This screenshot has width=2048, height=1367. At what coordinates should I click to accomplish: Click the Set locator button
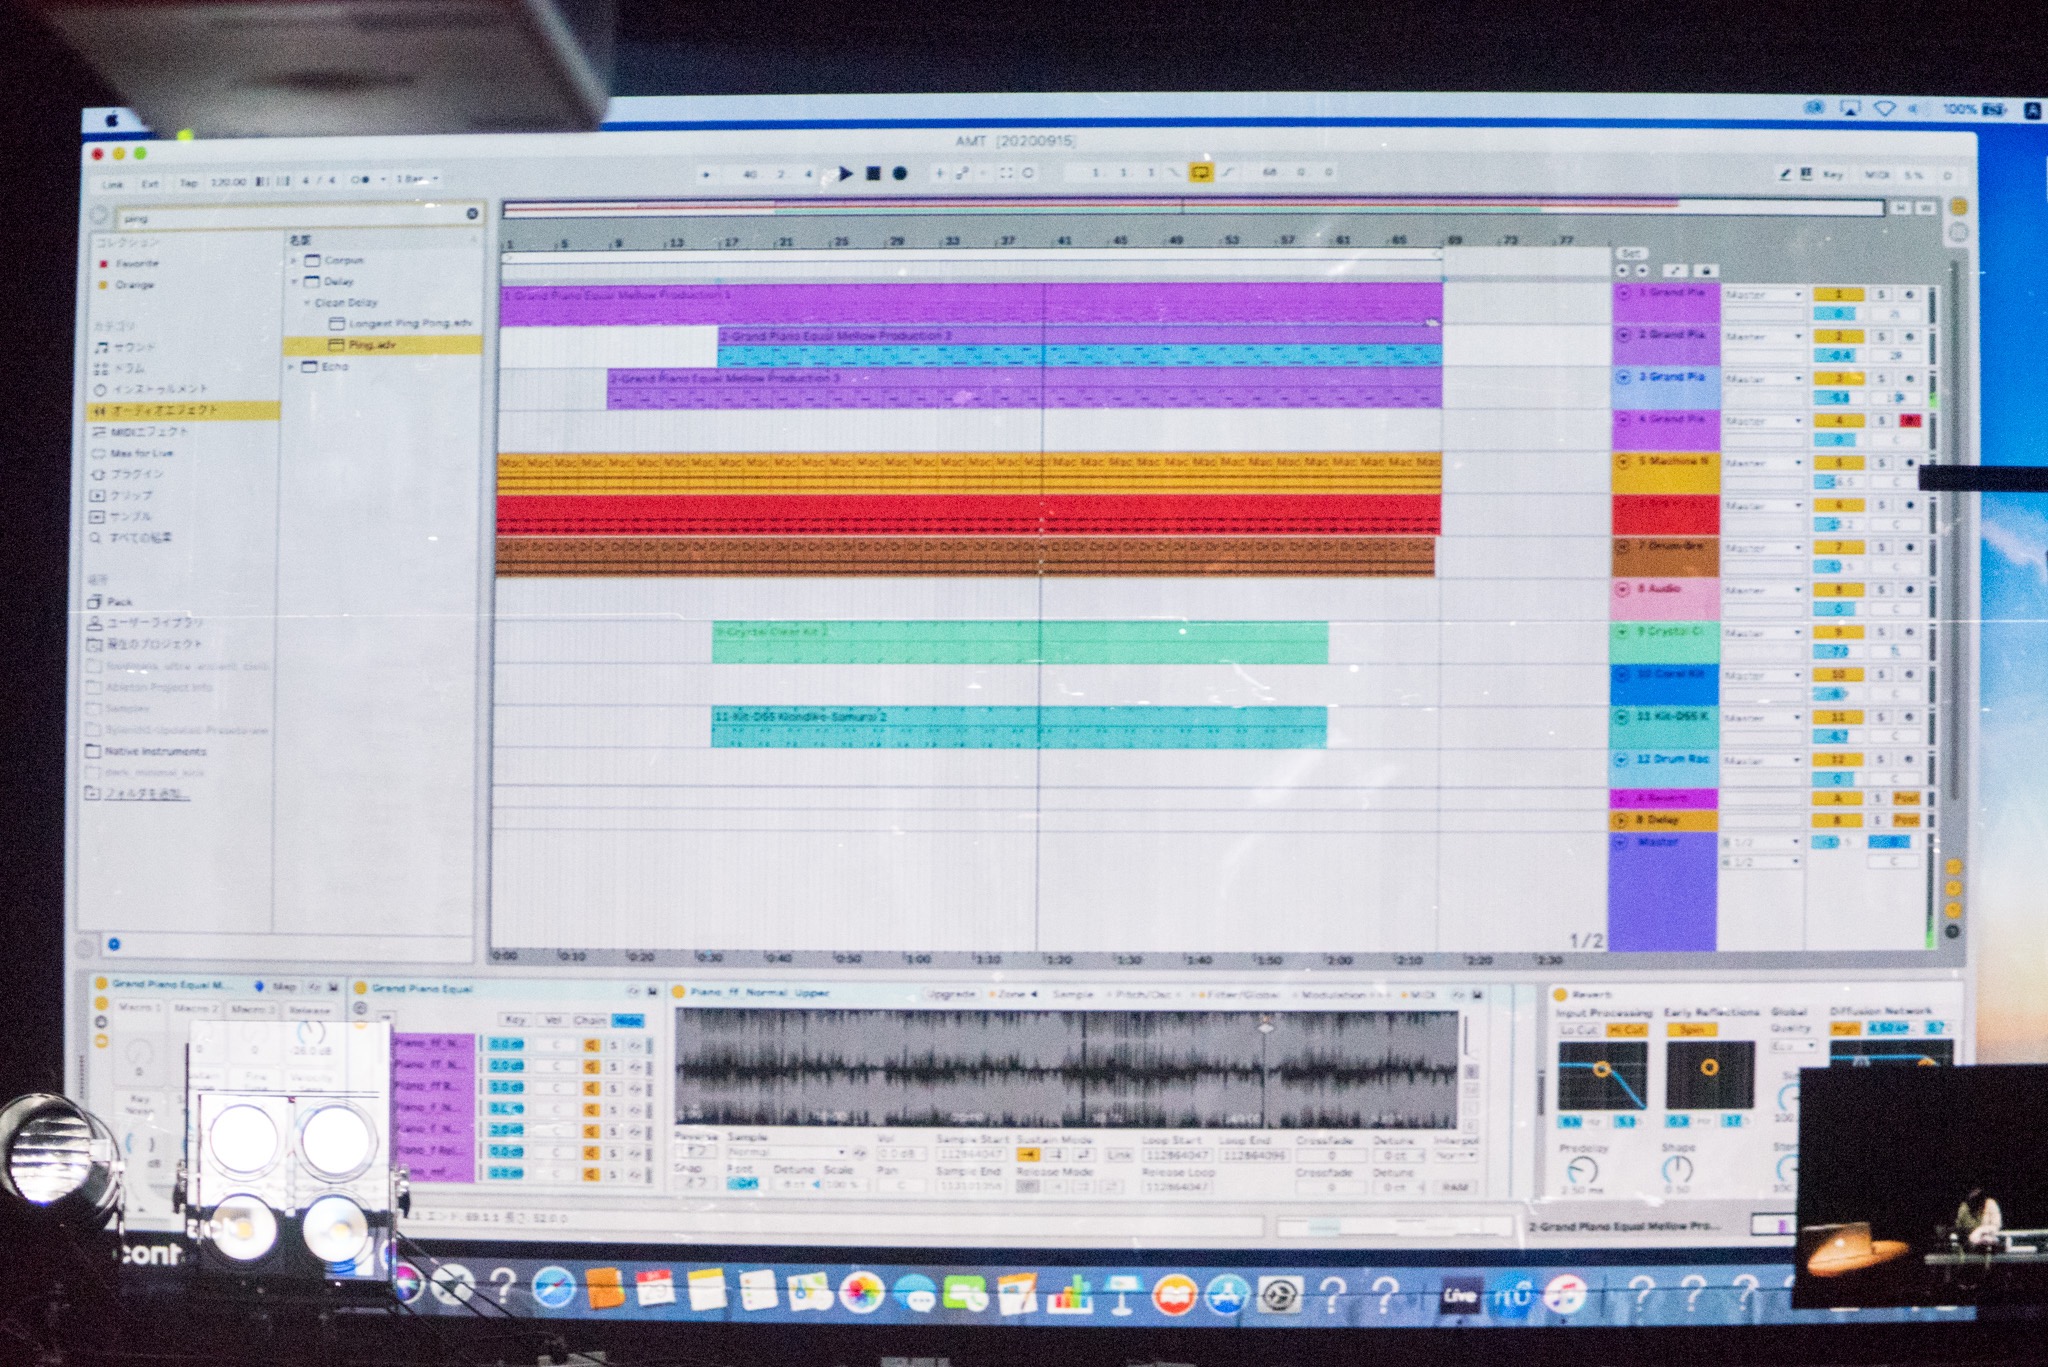(1631, 254)
